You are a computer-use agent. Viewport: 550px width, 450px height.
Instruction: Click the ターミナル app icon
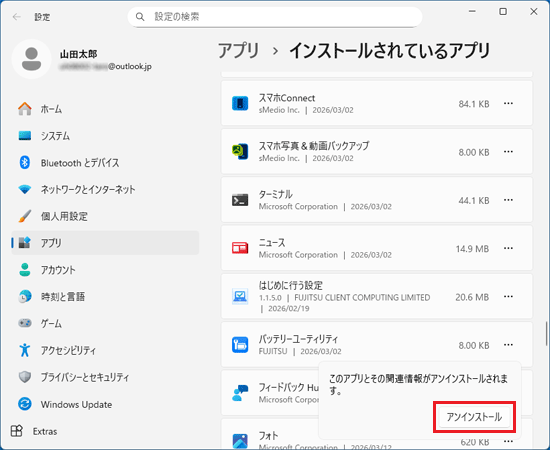click(x=240, y=200)
